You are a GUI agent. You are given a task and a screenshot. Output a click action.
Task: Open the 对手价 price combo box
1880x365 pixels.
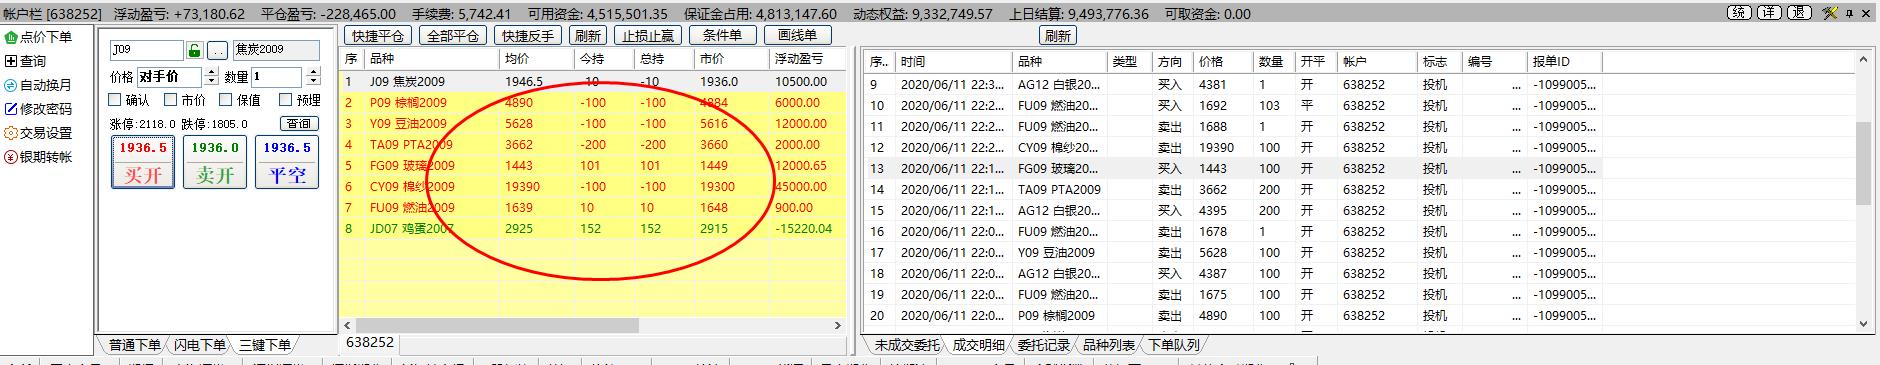pyautogui.click(x=169, y=77)
